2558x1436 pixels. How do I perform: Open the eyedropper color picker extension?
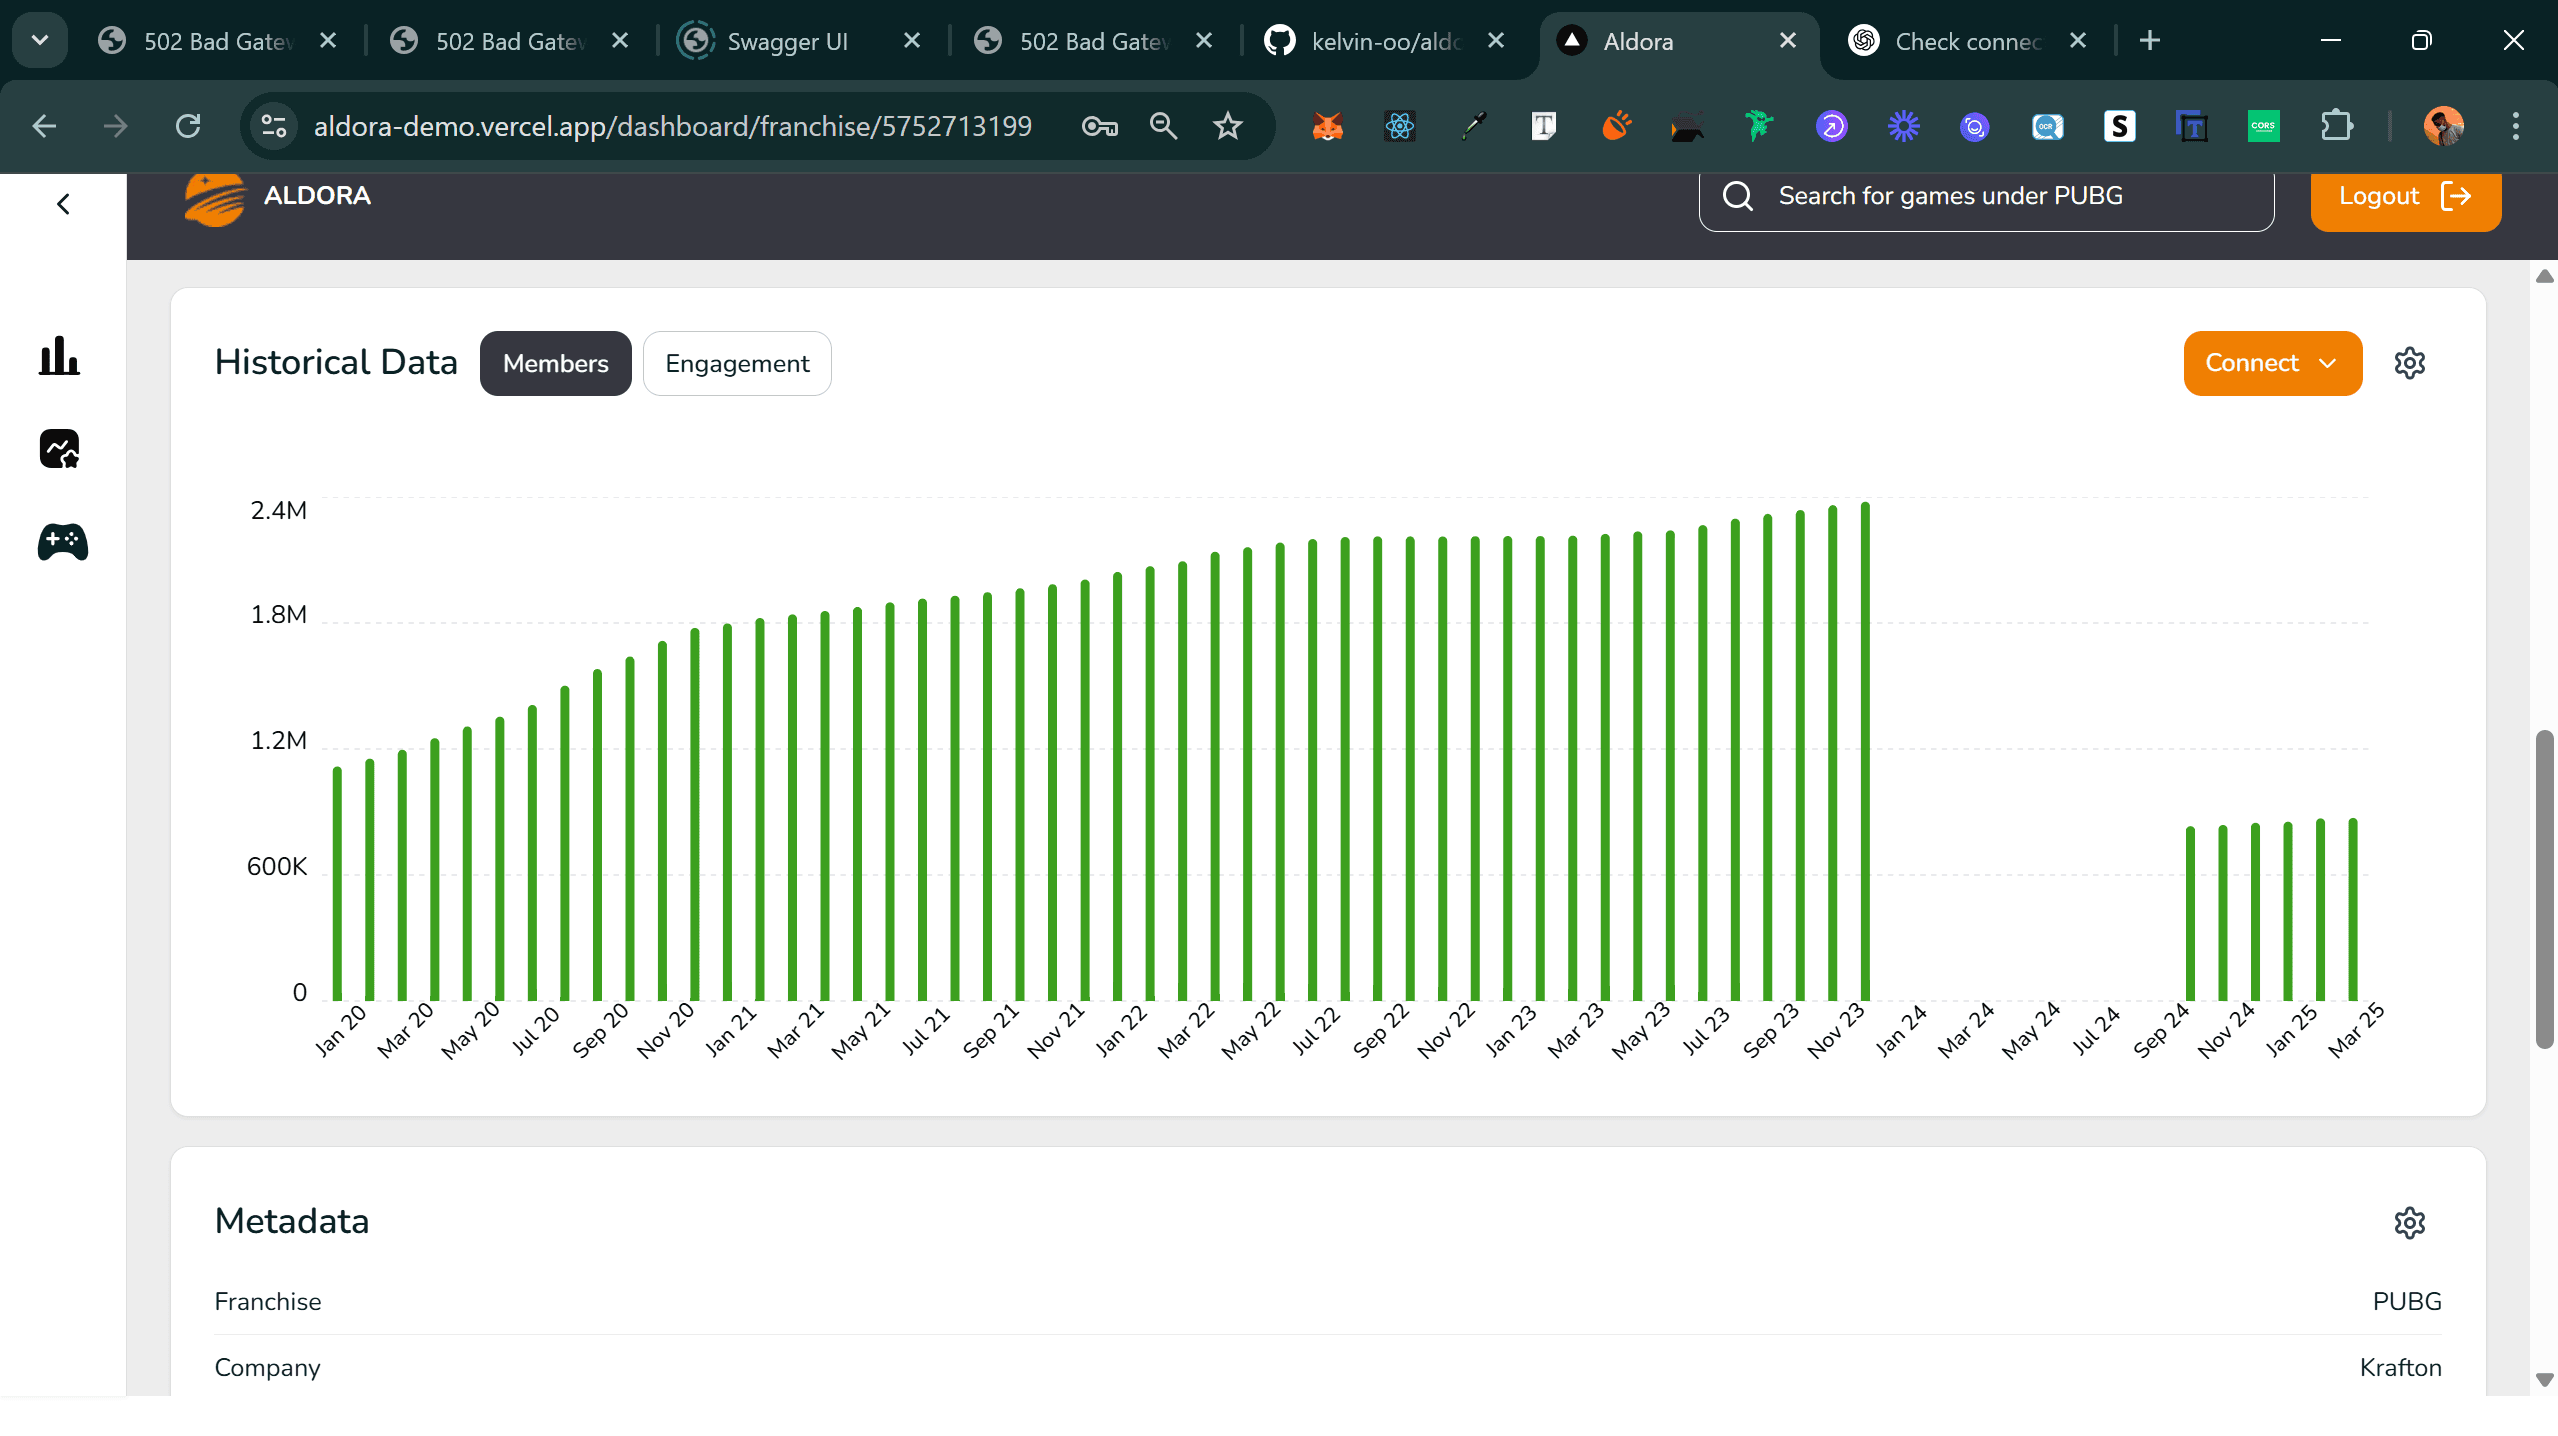pos(1472,126)
